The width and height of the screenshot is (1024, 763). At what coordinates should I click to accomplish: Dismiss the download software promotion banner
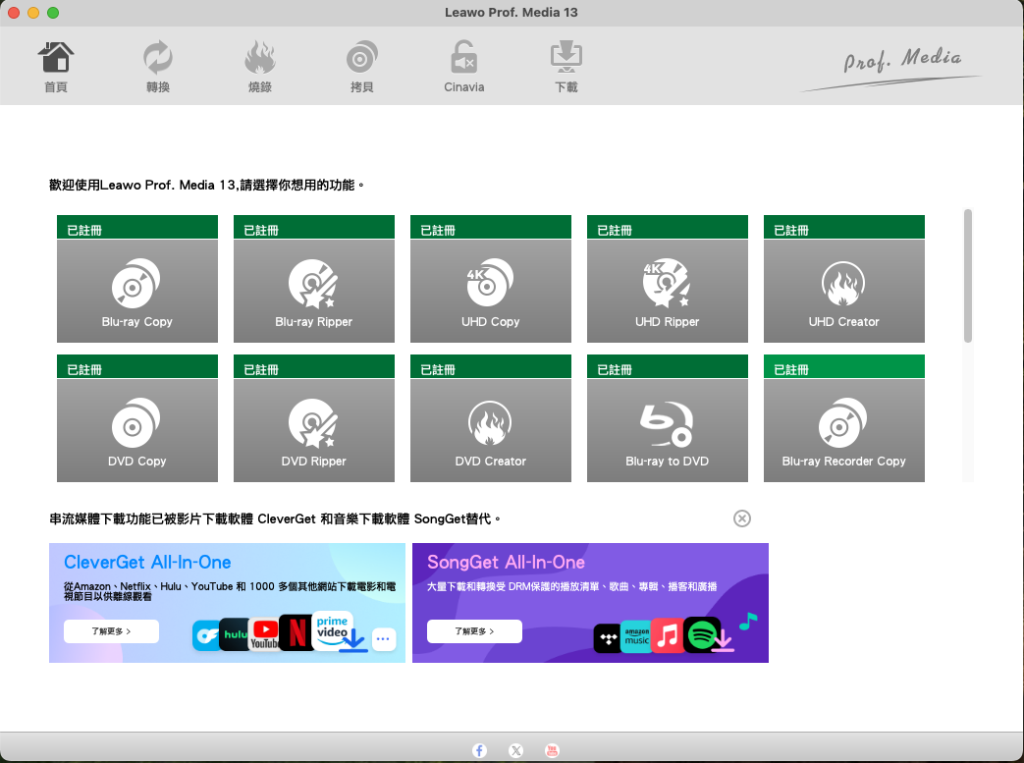[742, 519]
